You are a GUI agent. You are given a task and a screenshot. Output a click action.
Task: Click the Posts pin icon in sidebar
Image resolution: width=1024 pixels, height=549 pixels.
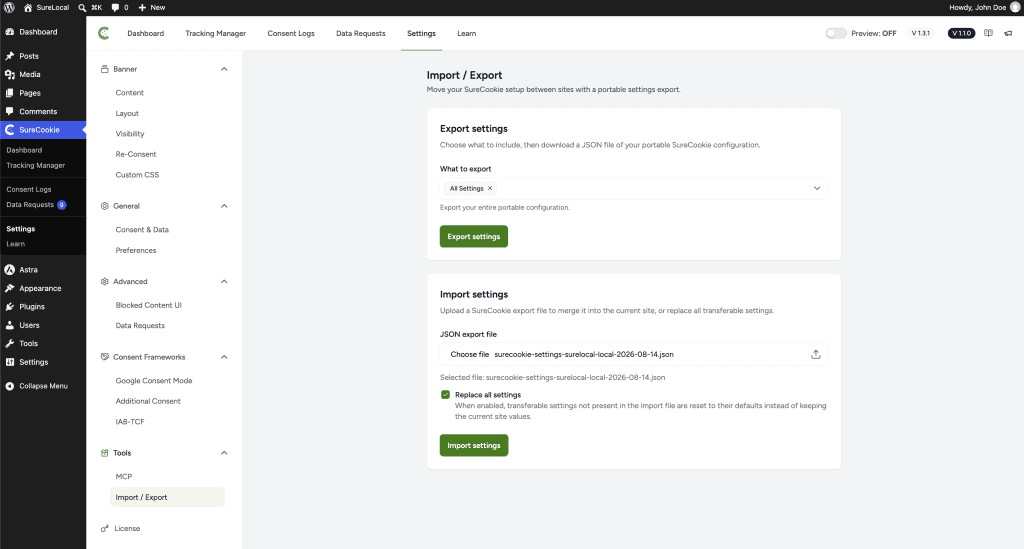click(x=10, y=56)
